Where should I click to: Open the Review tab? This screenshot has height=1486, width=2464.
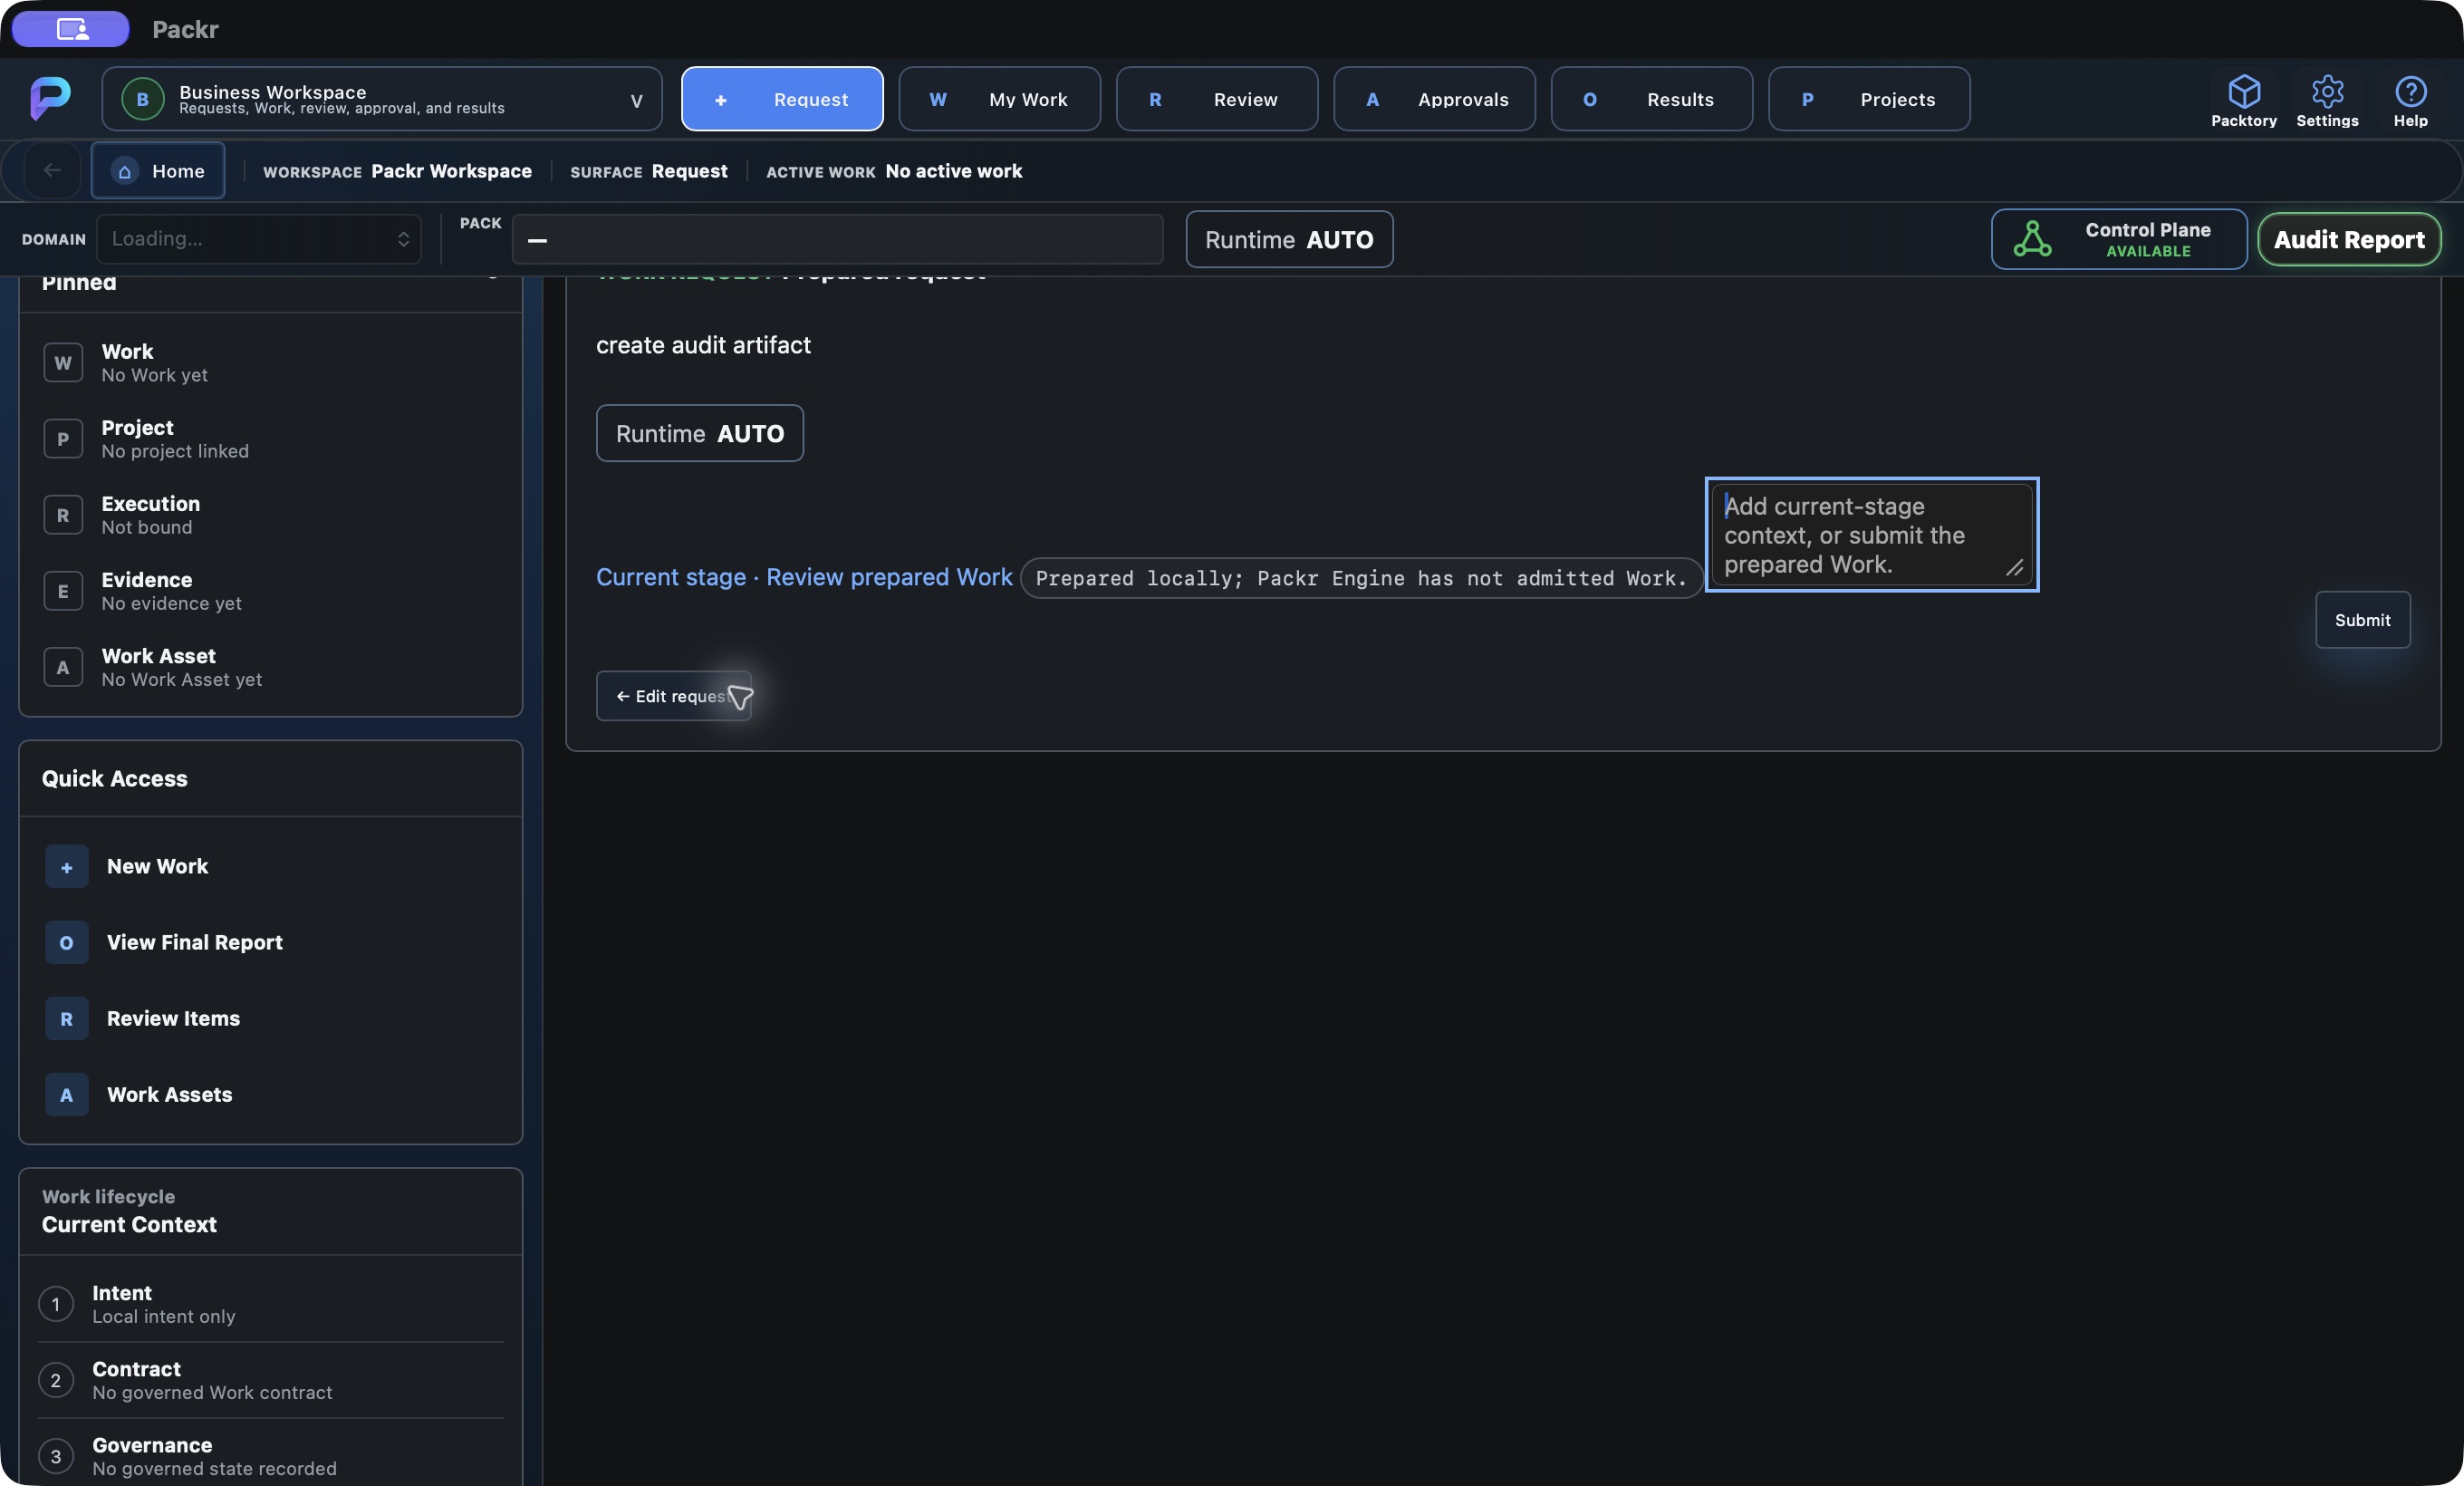[1217, 99]
